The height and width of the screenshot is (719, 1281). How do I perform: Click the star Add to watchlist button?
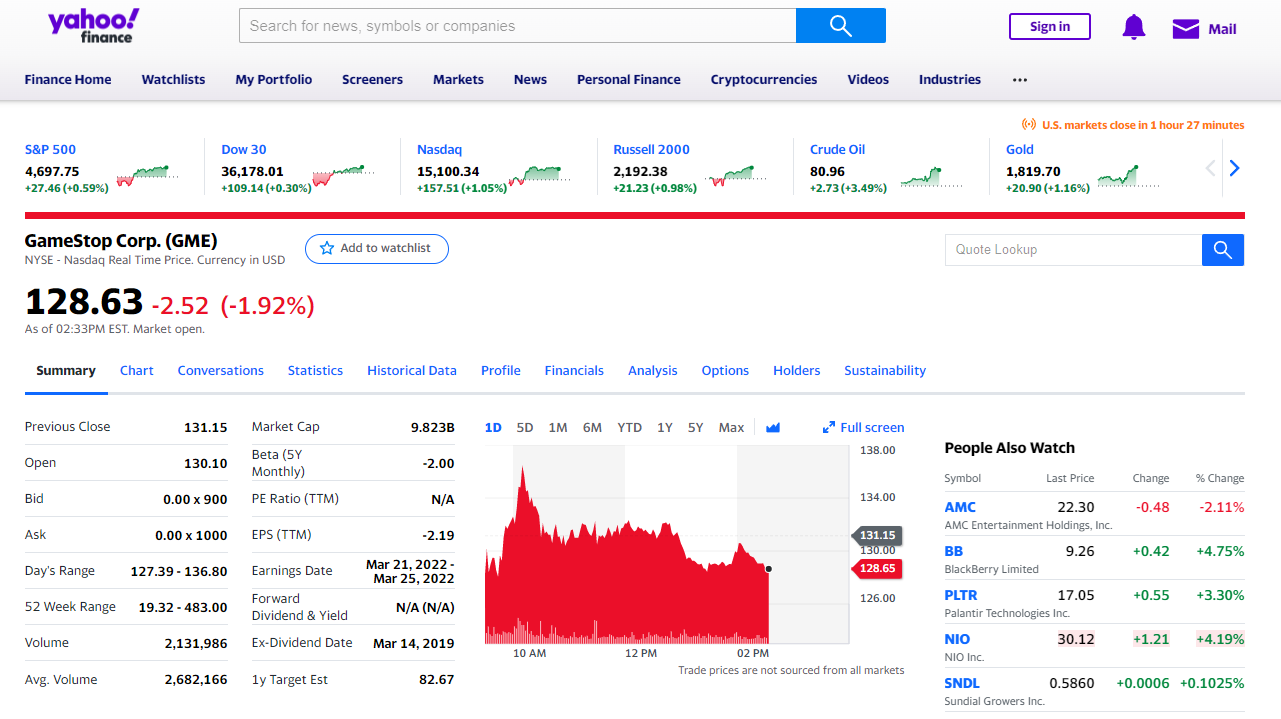(x=377, y=249)
